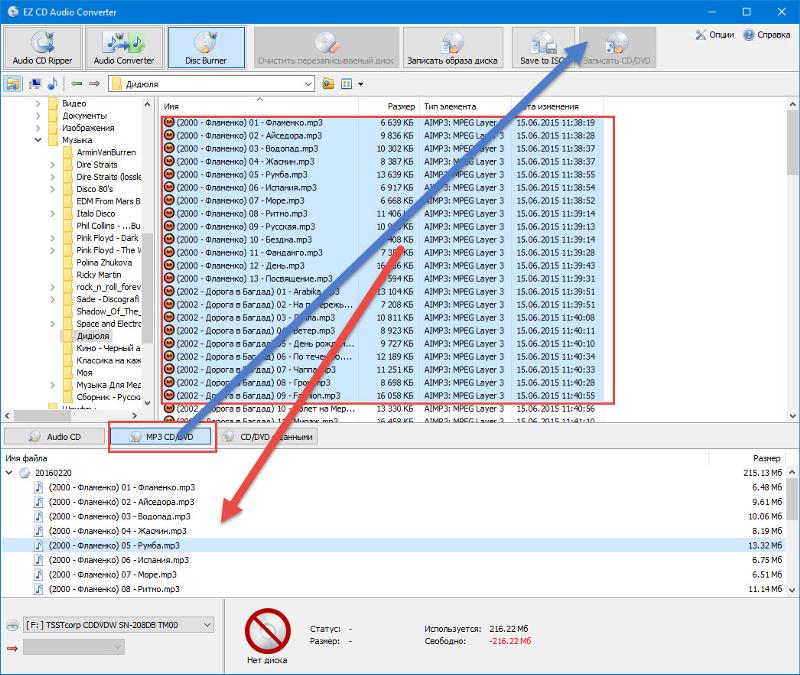The width and height of the screenshot is (800, 675).
Task: Select the Дидюля folder in tree
Action: (x=93, y=336)
